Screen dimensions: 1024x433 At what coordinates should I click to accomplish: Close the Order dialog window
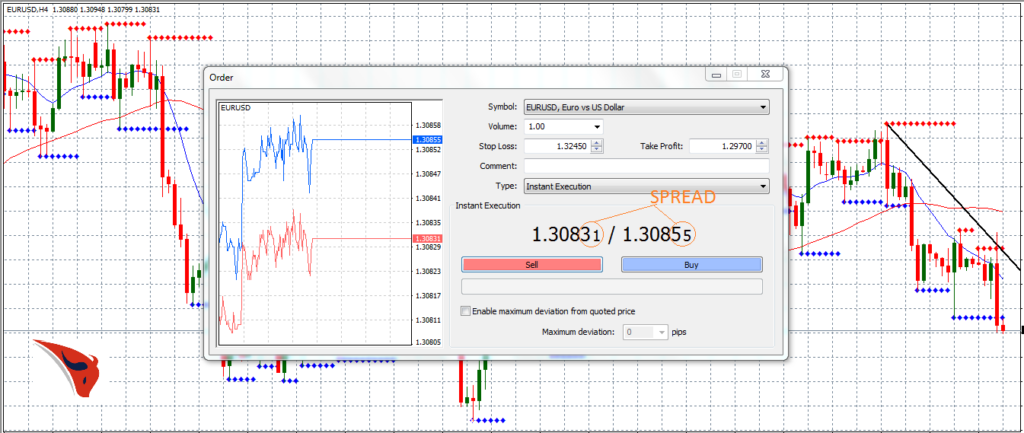[x=764, y=75]
